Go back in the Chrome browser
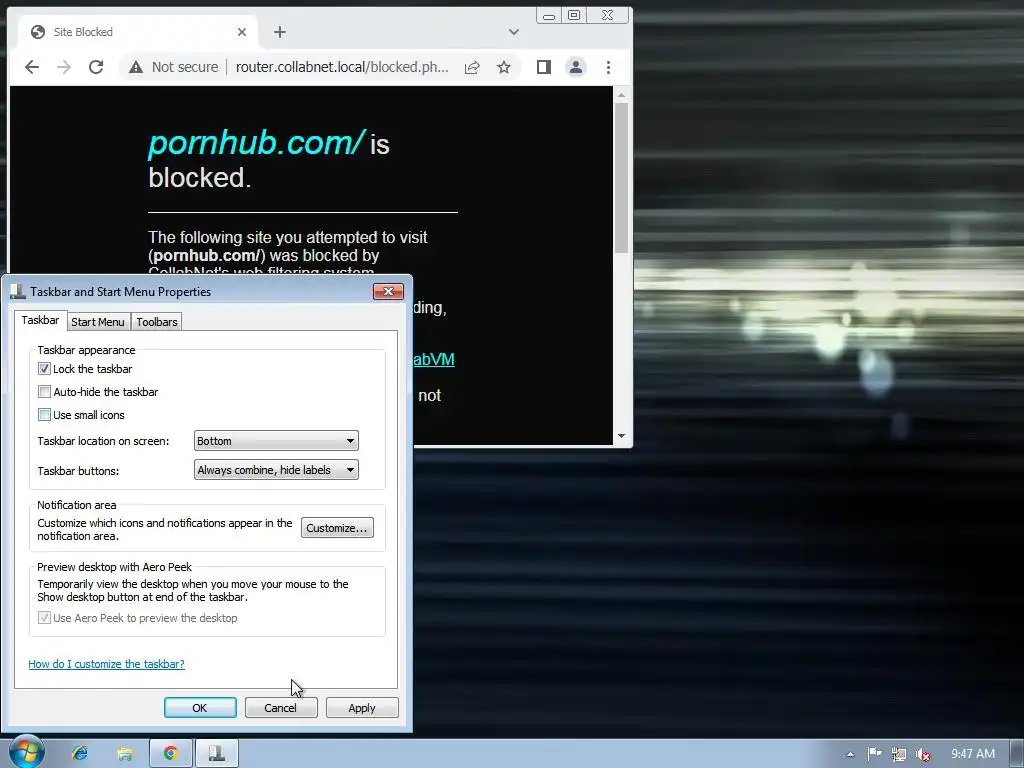 [x=32, y=67]
